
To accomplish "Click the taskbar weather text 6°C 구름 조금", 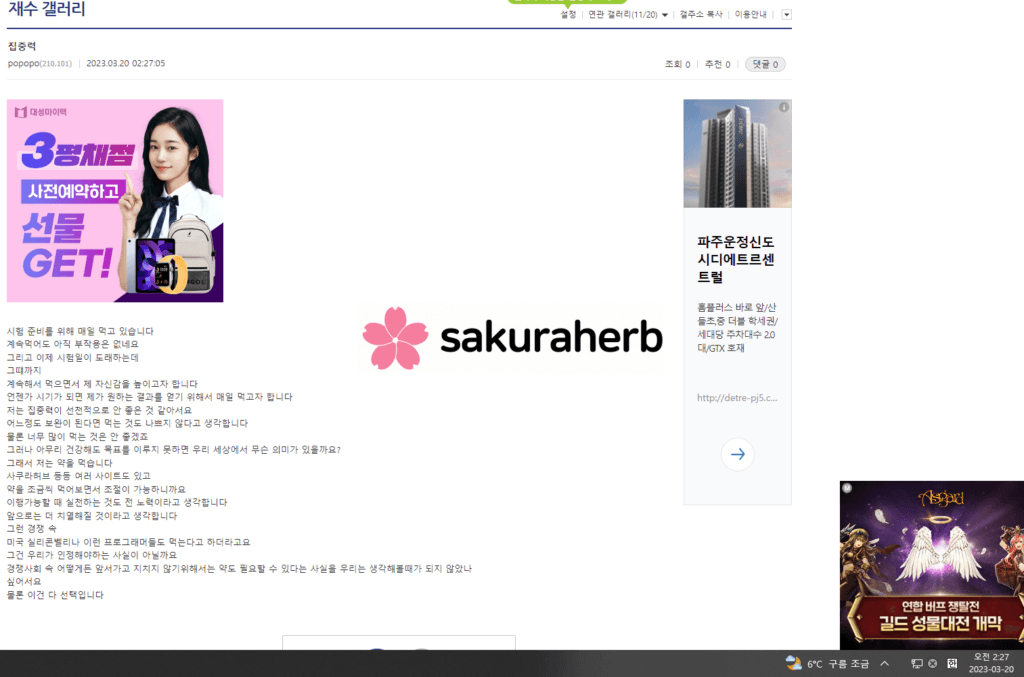I will 838,664.
